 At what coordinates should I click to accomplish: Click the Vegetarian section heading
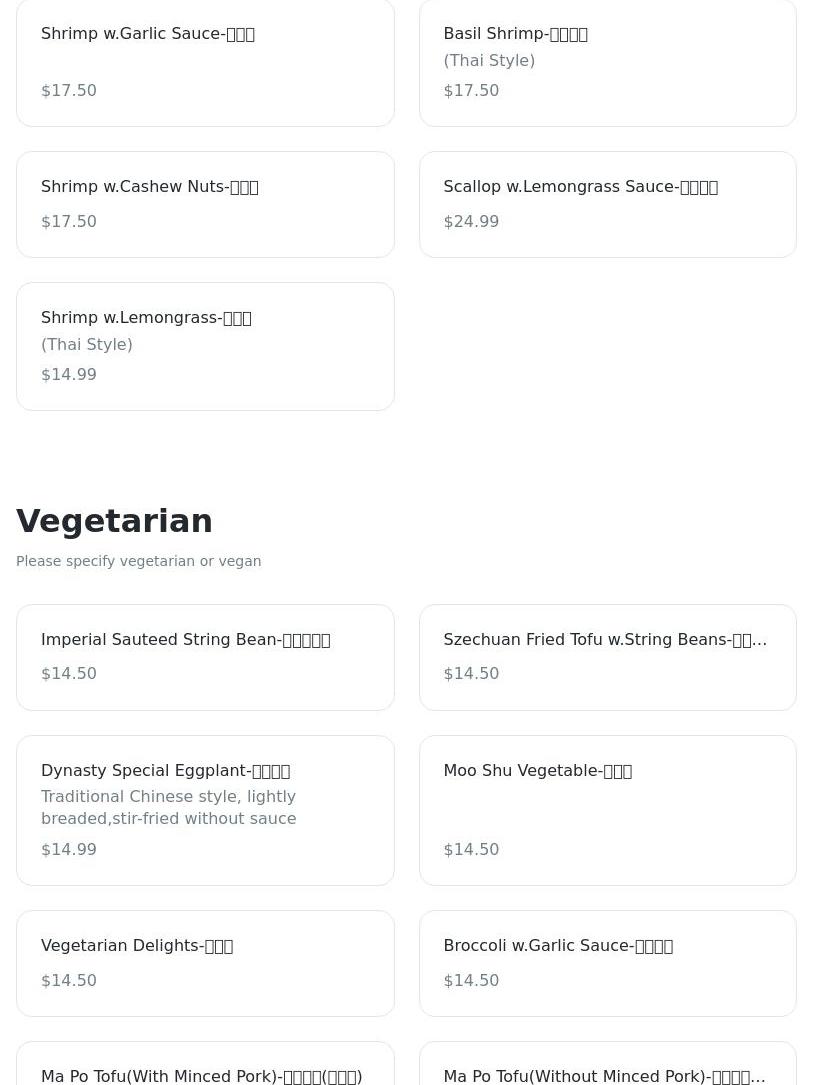pyautogui.click(x=114, y=521)
